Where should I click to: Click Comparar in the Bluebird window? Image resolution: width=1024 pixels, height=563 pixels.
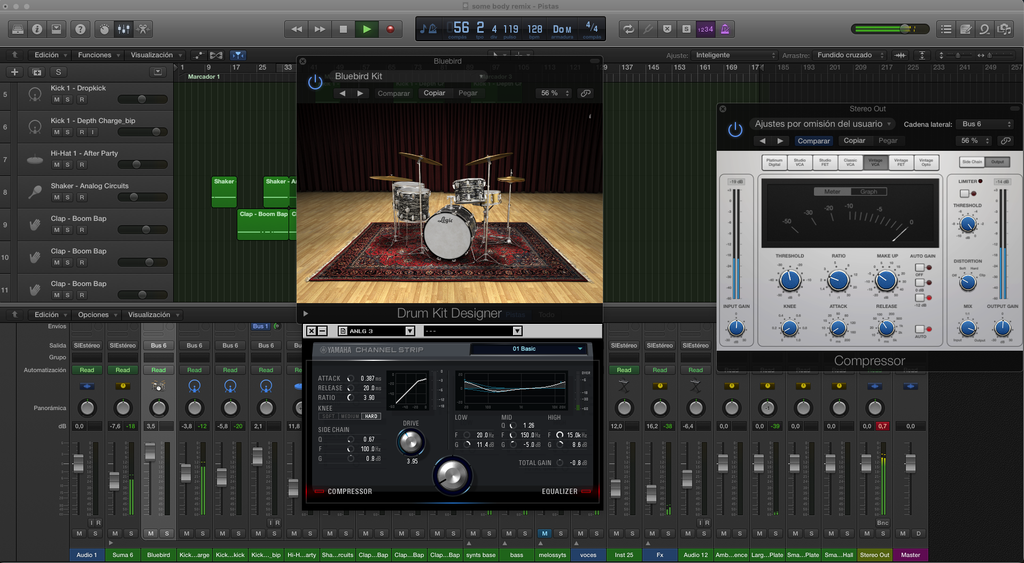[x=394, y=93]
